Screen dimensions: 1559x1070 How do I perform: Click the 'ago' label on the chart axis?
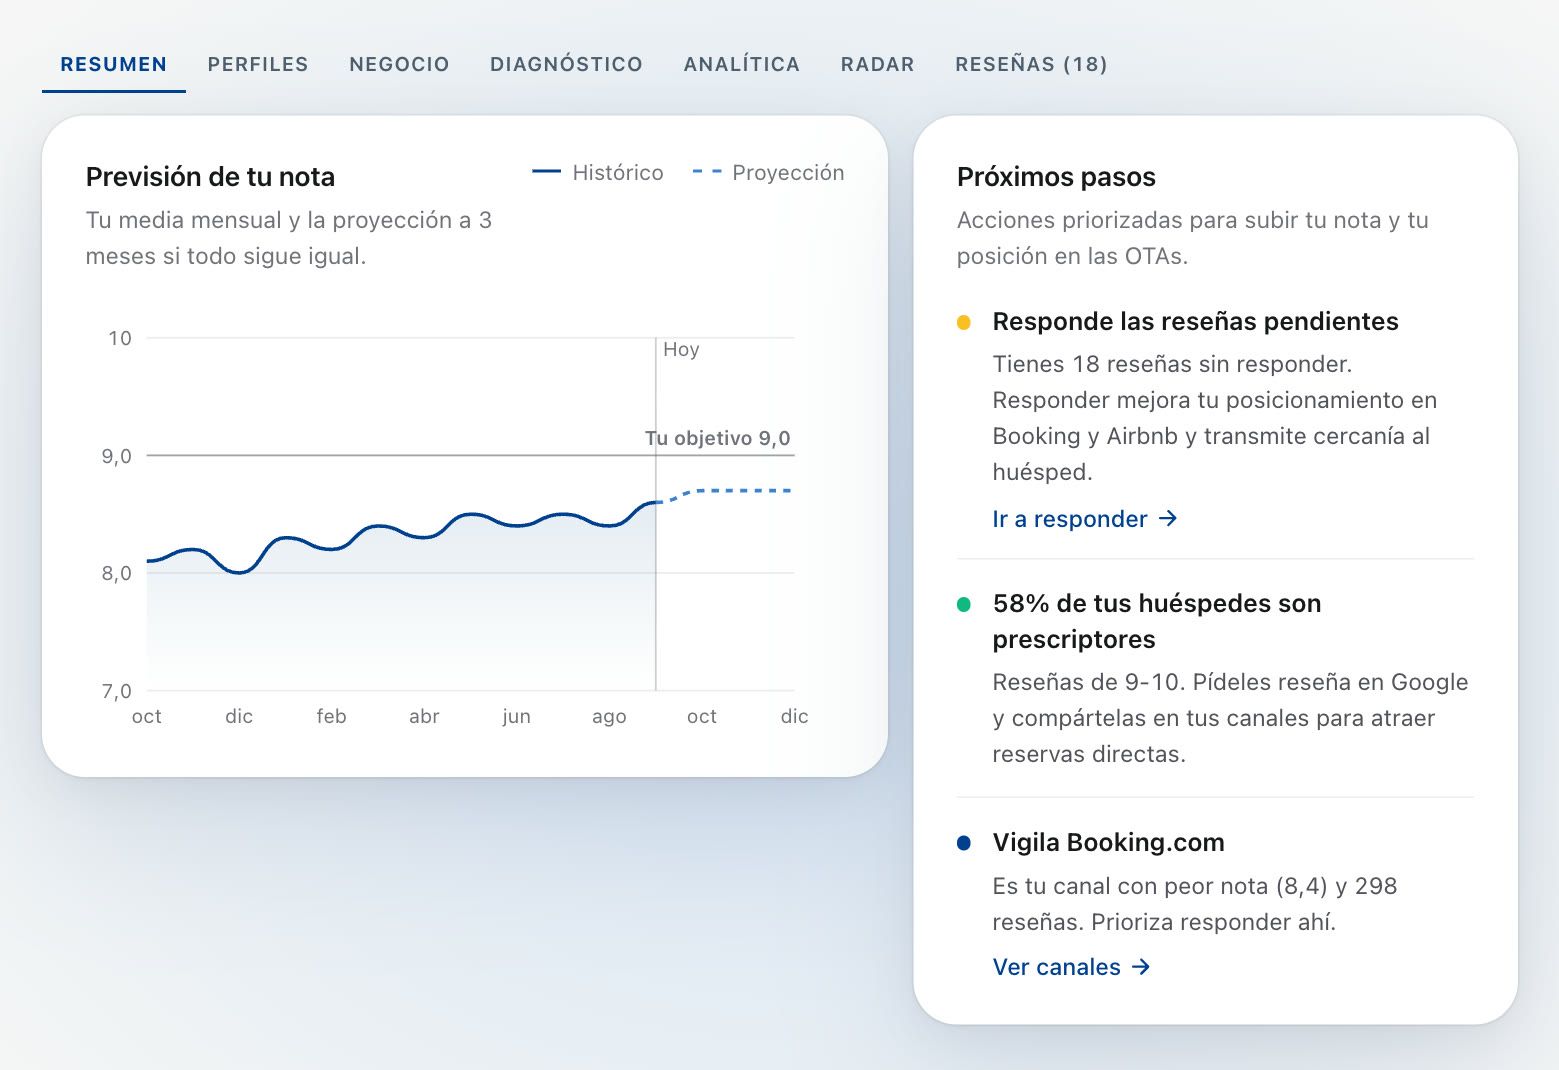click(x=609, y=716)
